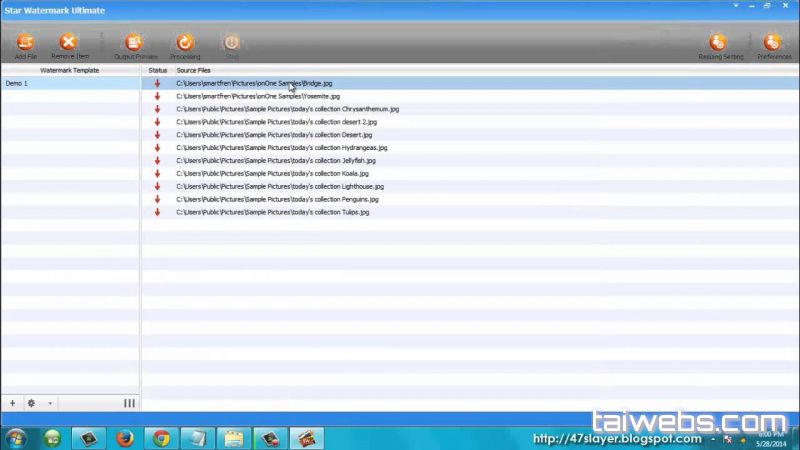
Task: Click the Add File toolbar icon
Action: tap(26, 43)
